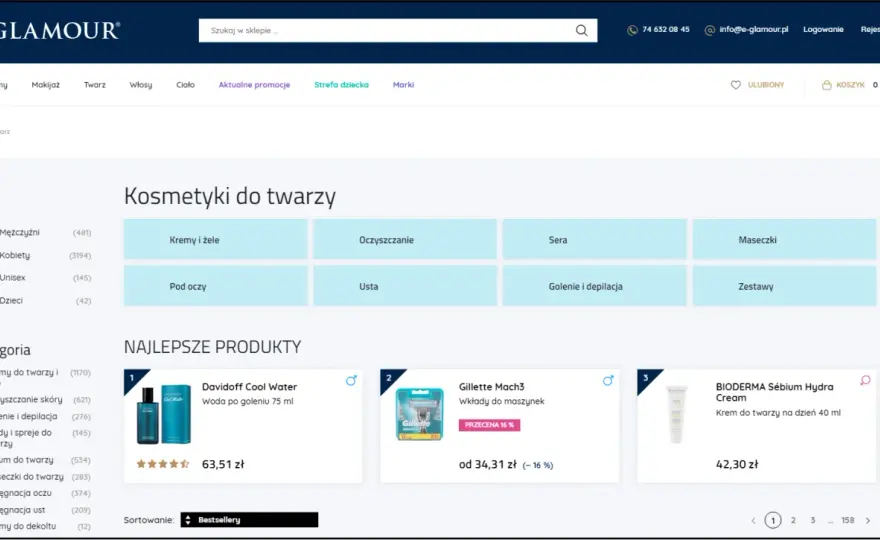Screen dimensions: 880x540
Task: Click PRZECENA 16 % badge
Action: click(x=489, y=425)
